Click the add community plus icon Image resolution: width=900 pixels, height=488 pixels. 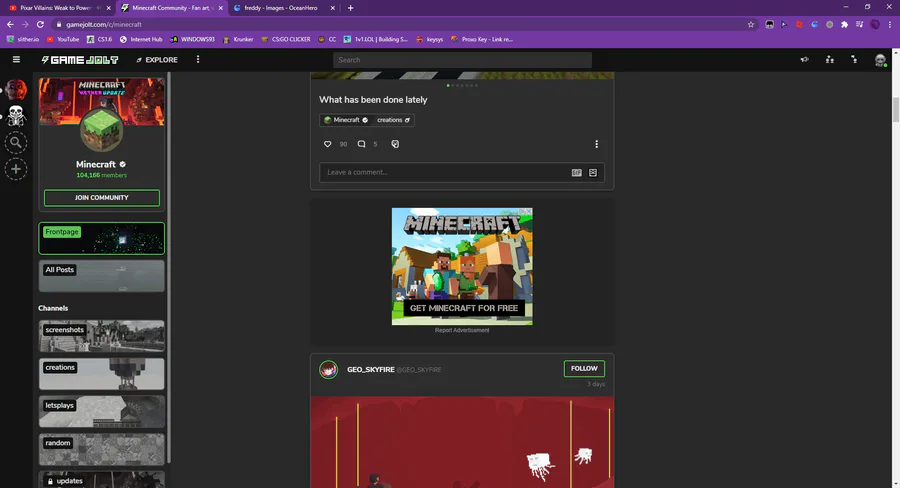point(16,169)
